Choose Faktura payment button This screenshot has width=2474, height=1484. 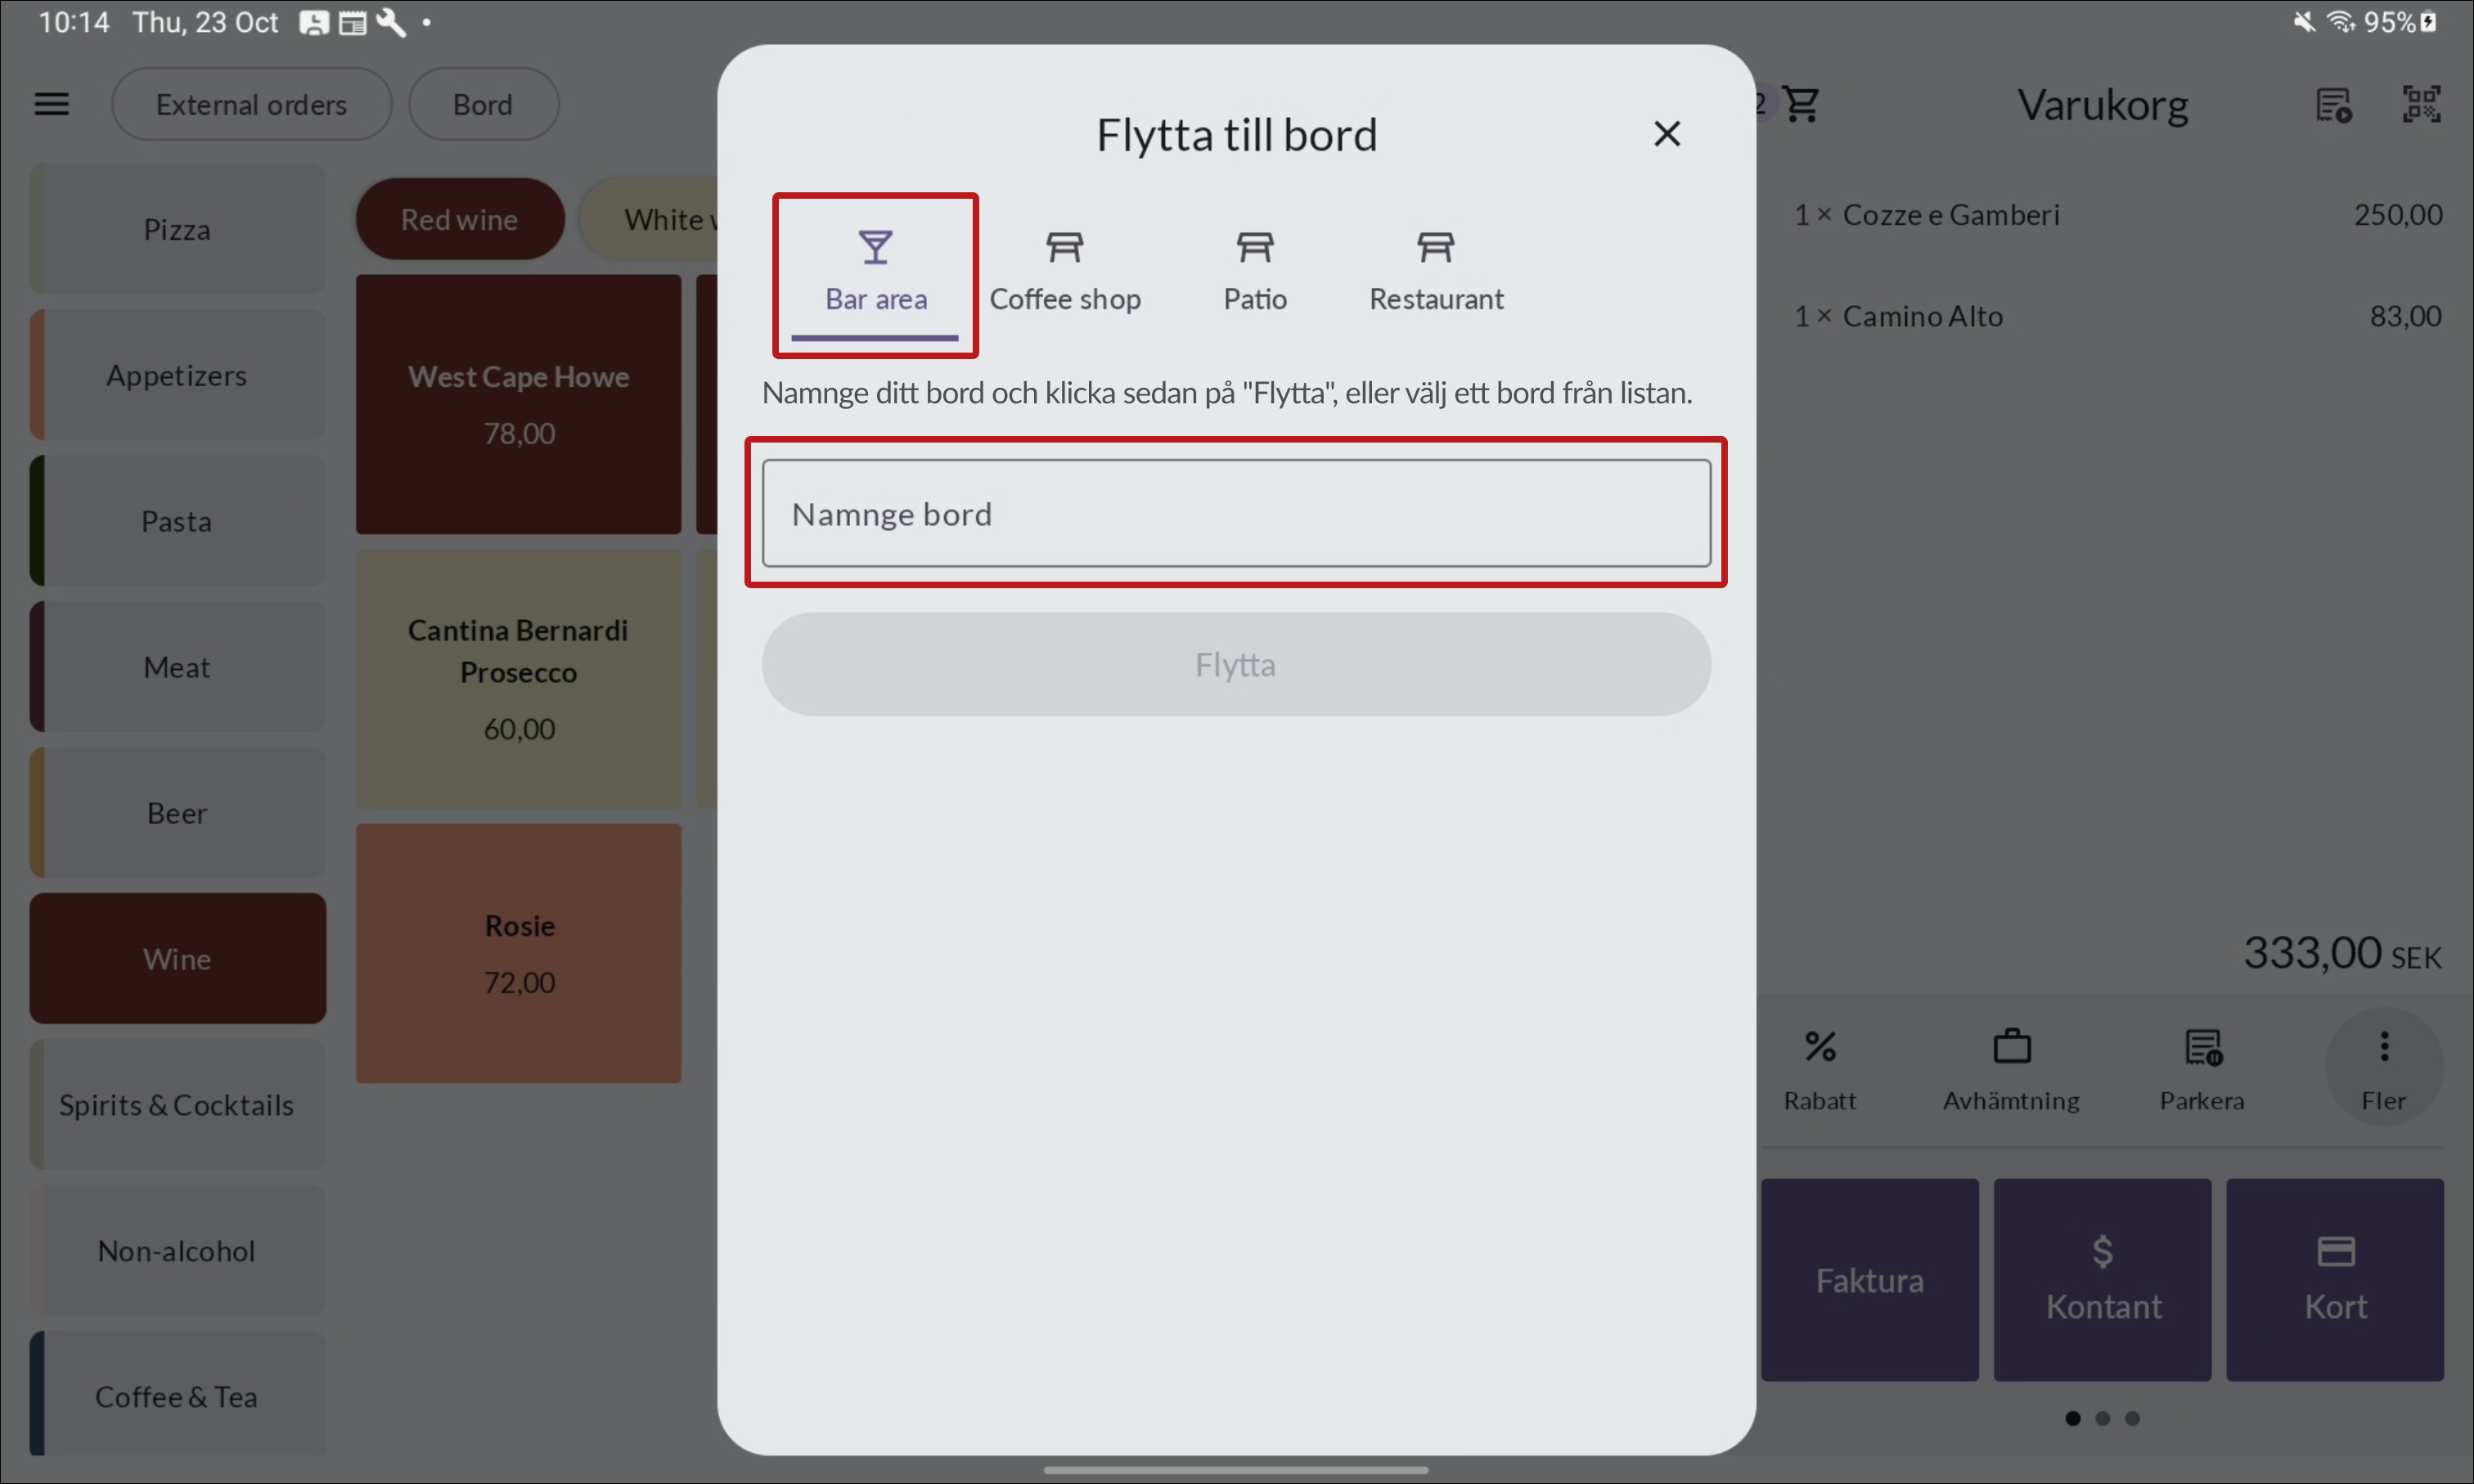tap(1869, 1280)
